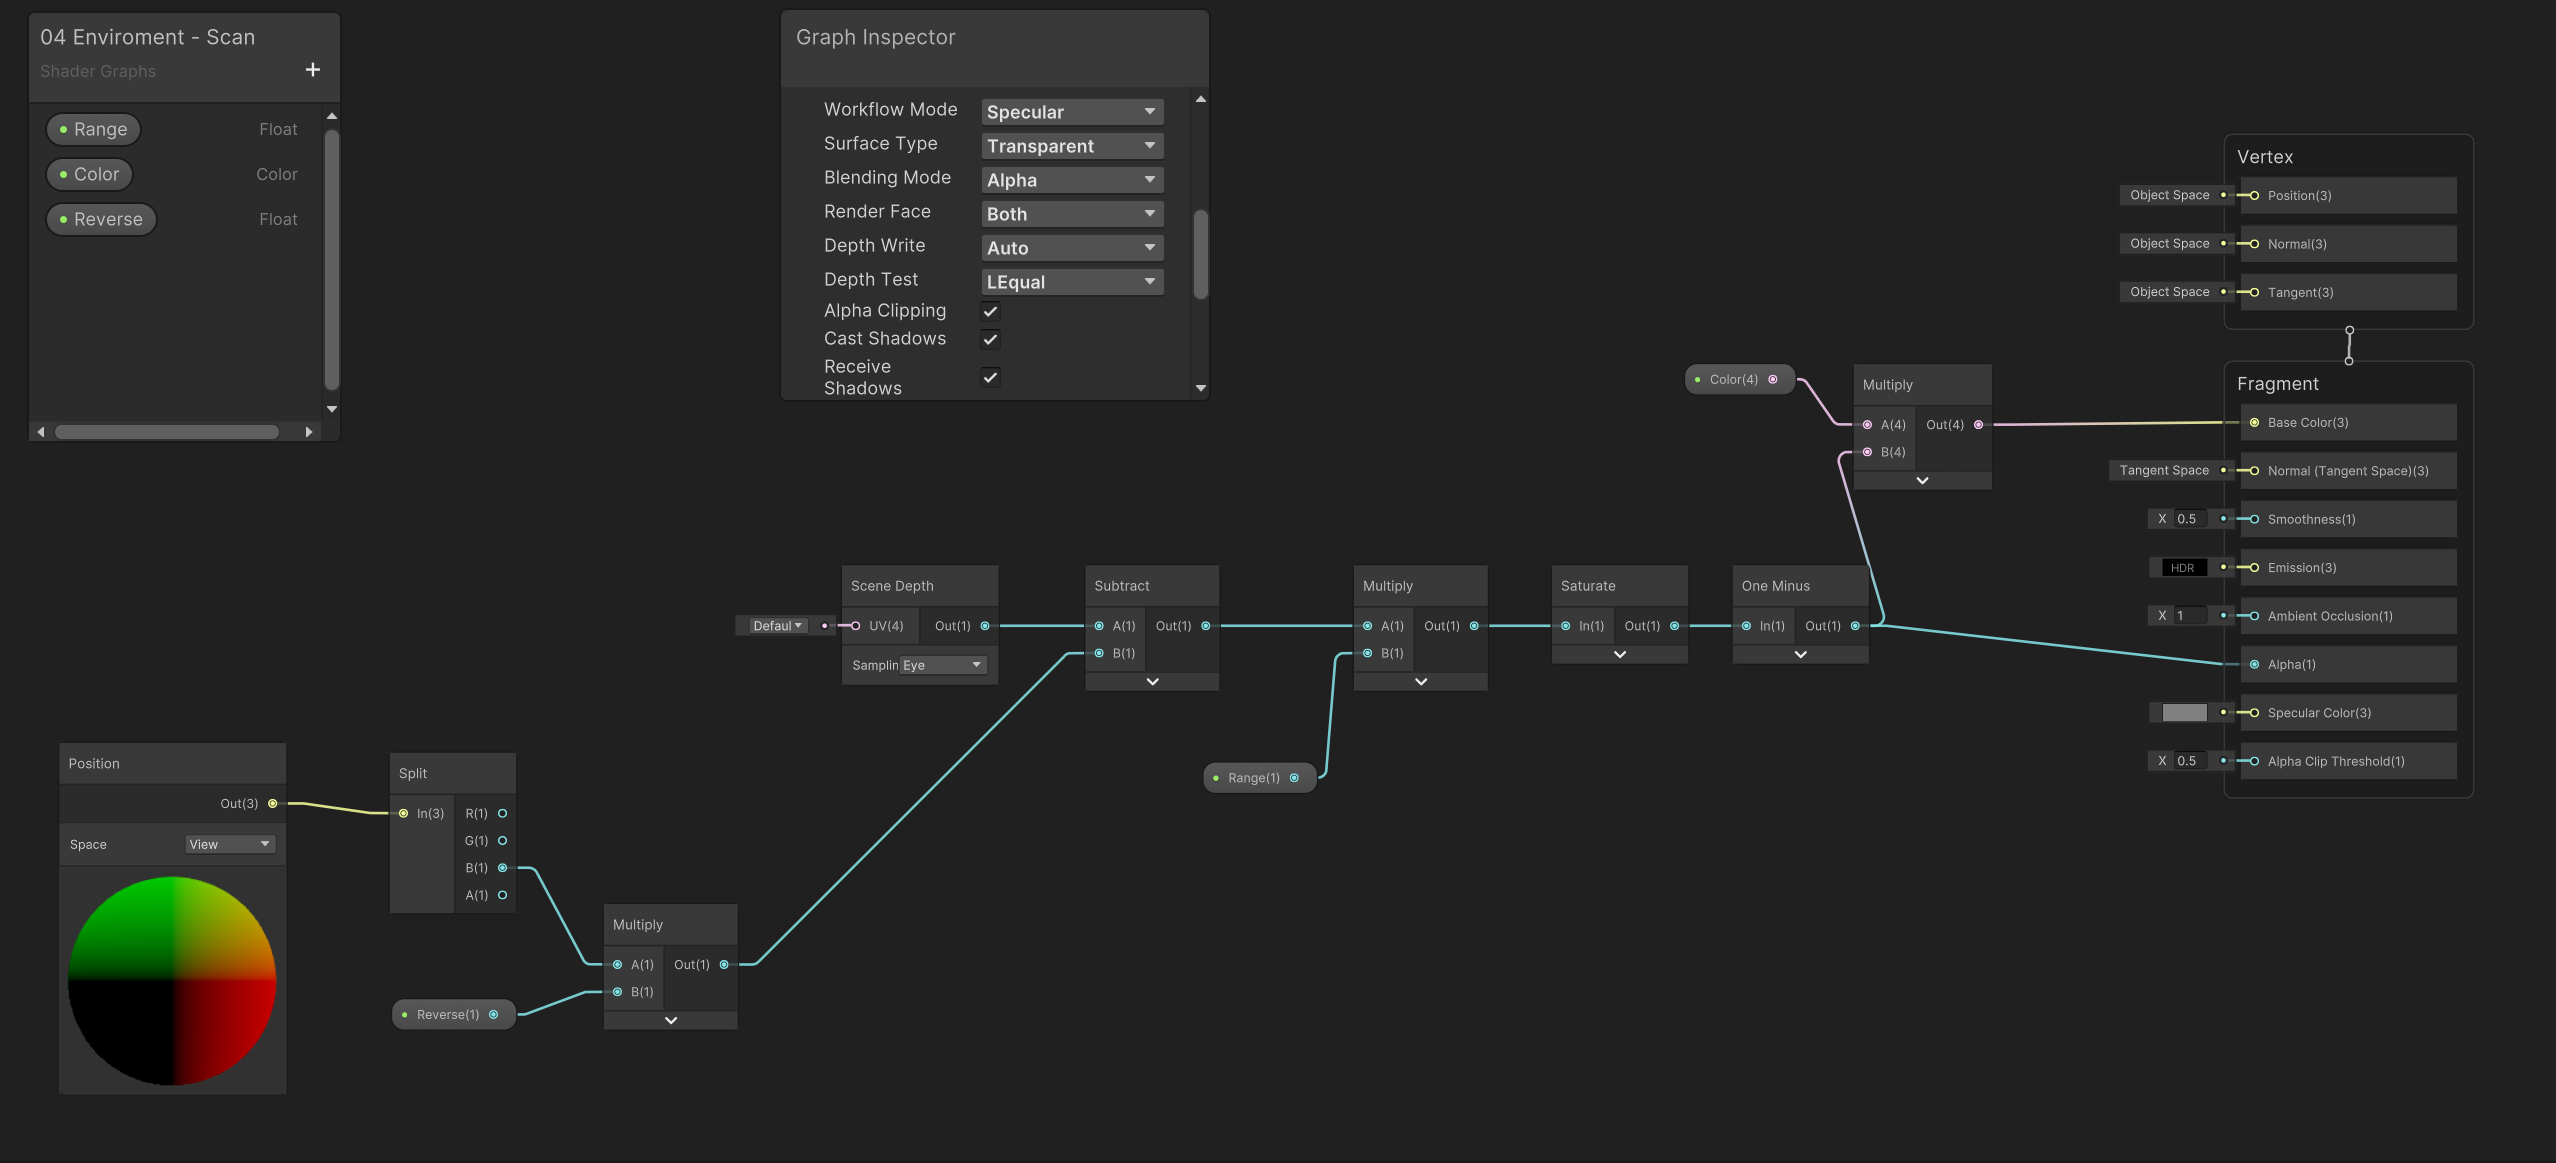
Task: Change Position node Space dropdown
Action: 230,845
